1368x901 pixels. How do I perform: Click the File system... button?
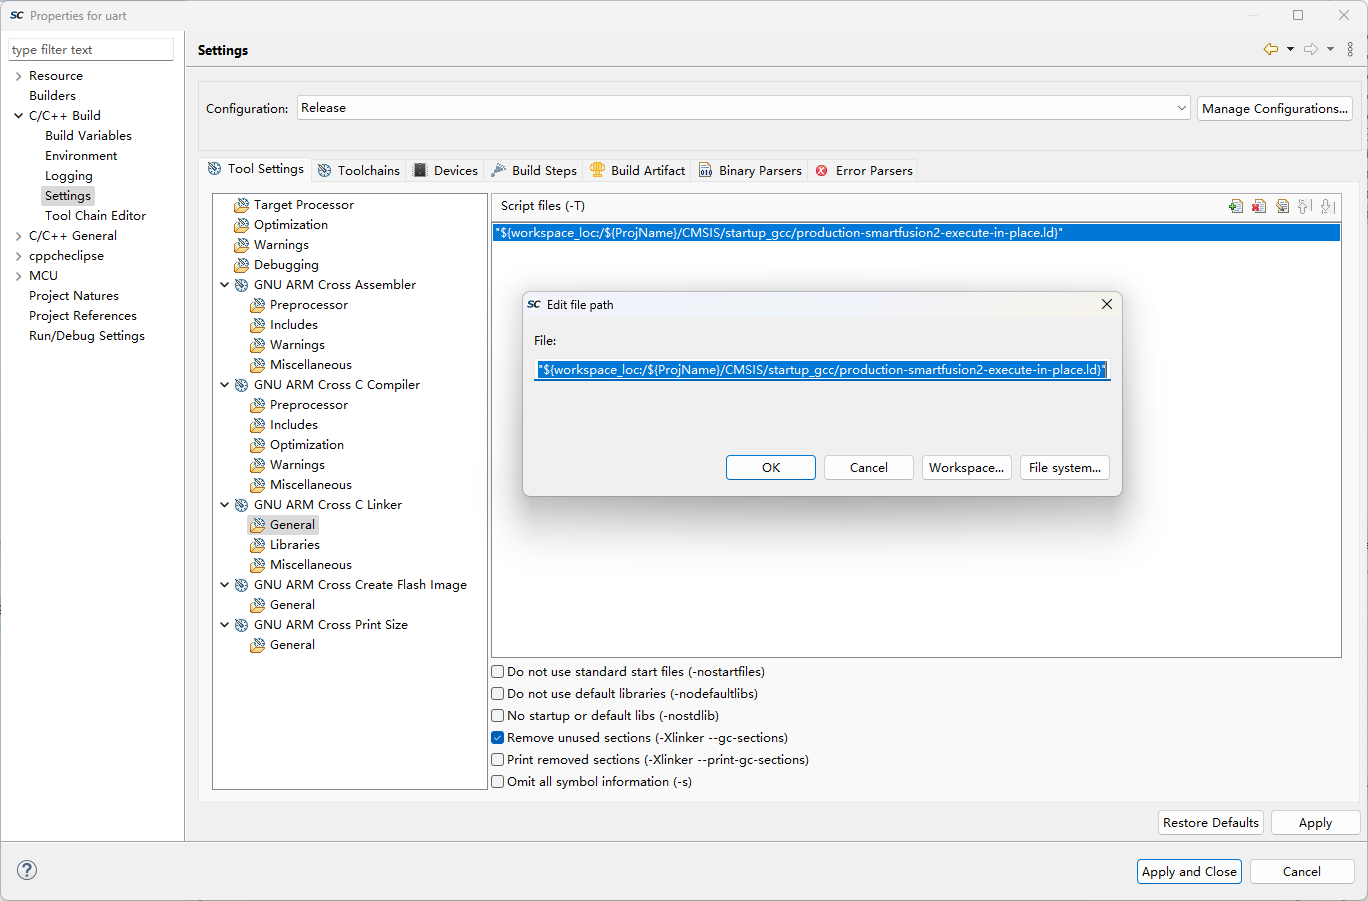pyautogui.click(x=1065, y=468)
